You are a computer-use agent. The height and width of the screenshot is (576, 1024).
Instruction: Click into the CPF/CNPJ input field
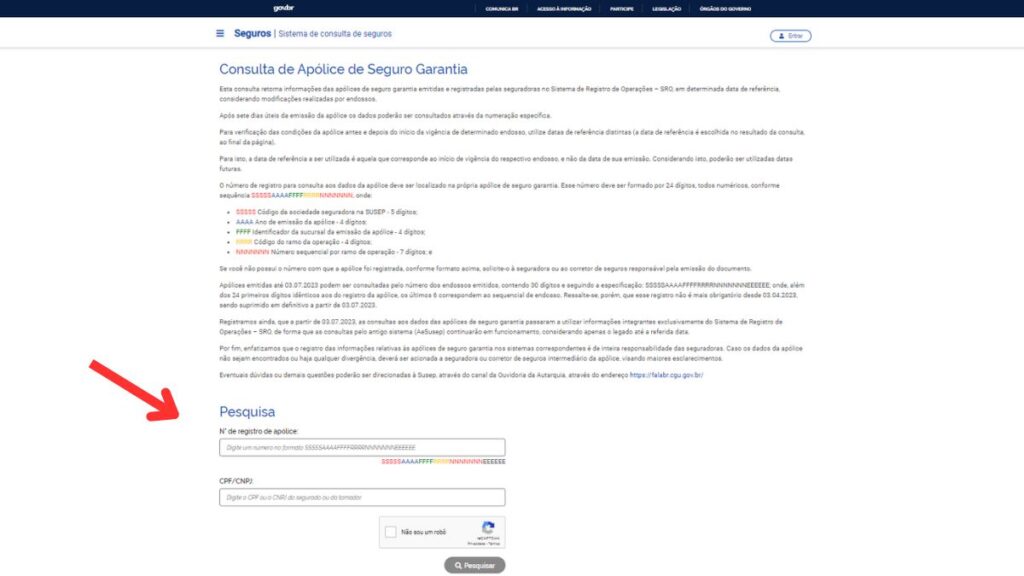coord(362,497)
